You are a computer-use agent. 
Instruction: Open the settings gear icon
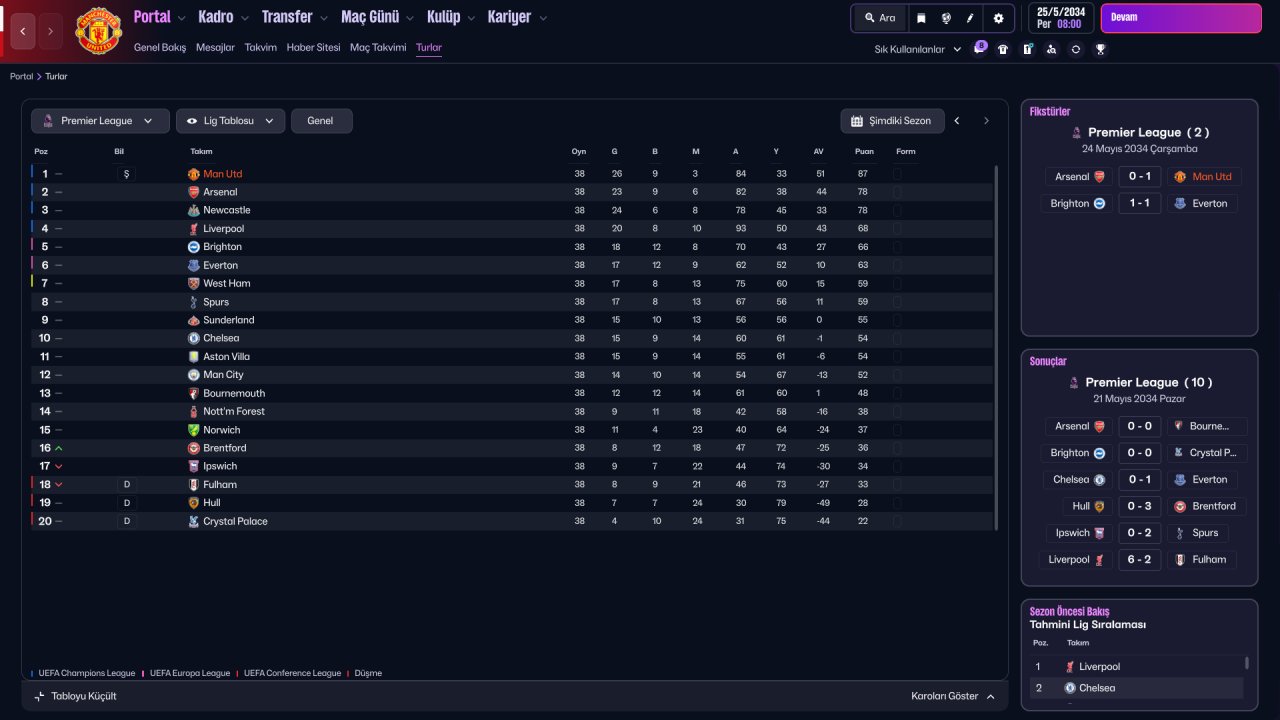coord(998,18)
